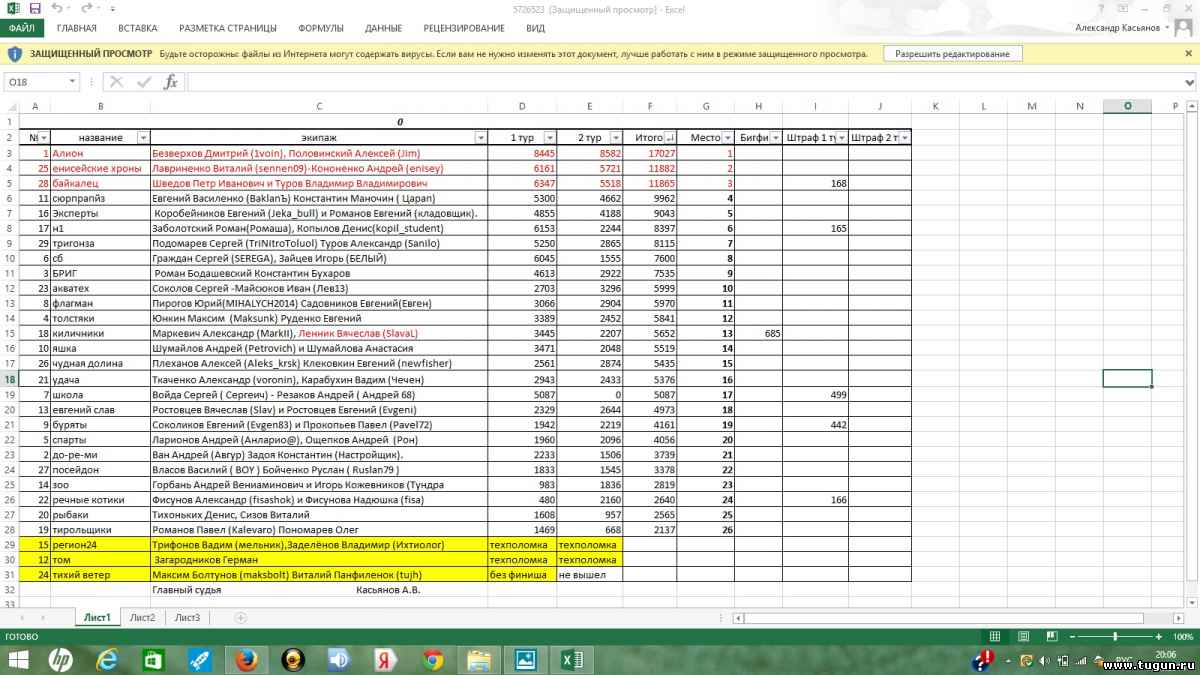Open the ДАННЫЕ ribbon tab
The width and height of the screenshot is (1200, 675).
(x=383, y=28)
